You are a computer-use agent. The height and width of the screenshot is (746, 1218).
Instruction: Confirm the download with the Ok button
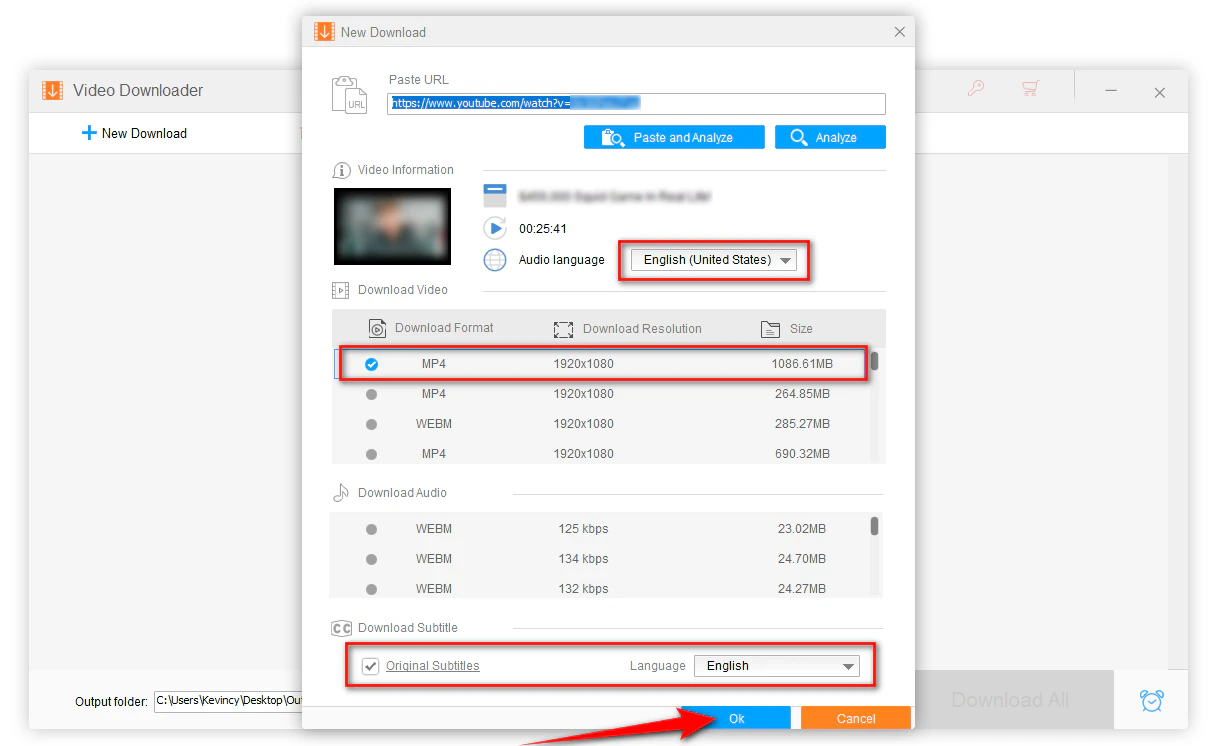click(x=737, y=718)
